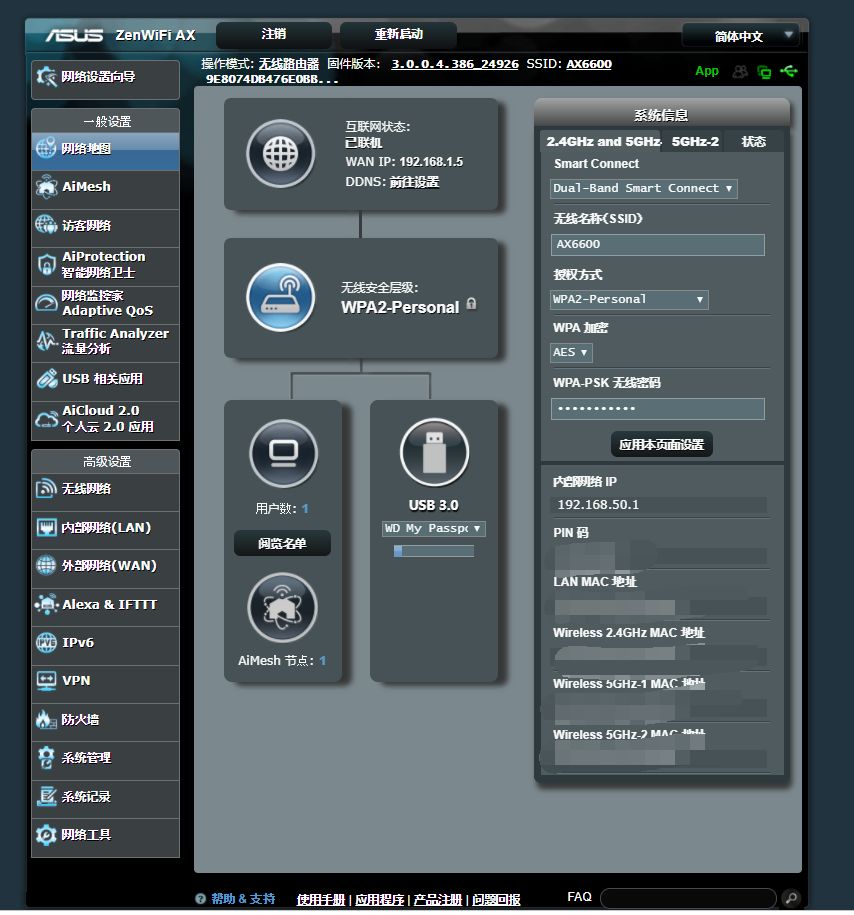Open the WPA2-Personal authentication dropdown

tap(629, 299)
